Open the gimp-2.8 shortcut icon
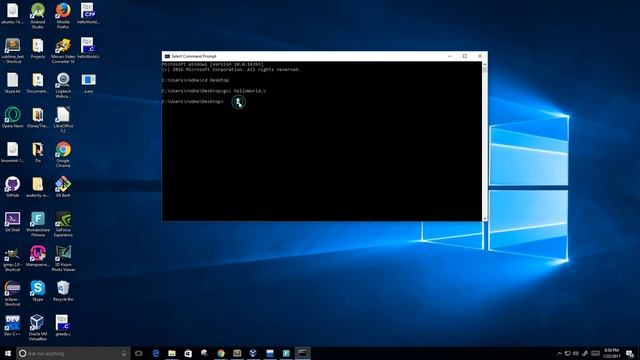 [x=13, y=258]
